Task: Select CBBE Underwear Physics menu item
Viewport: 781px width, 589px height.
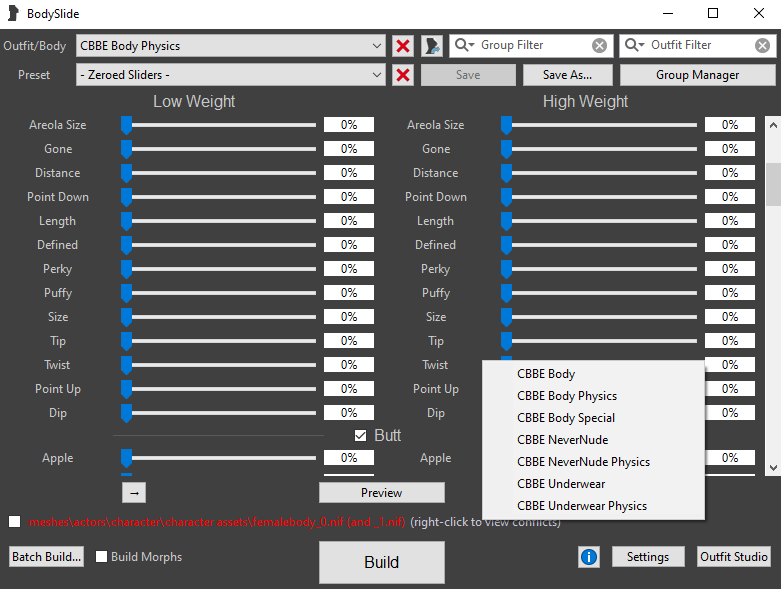Action: pyautogui.click(x=593, y=505)
